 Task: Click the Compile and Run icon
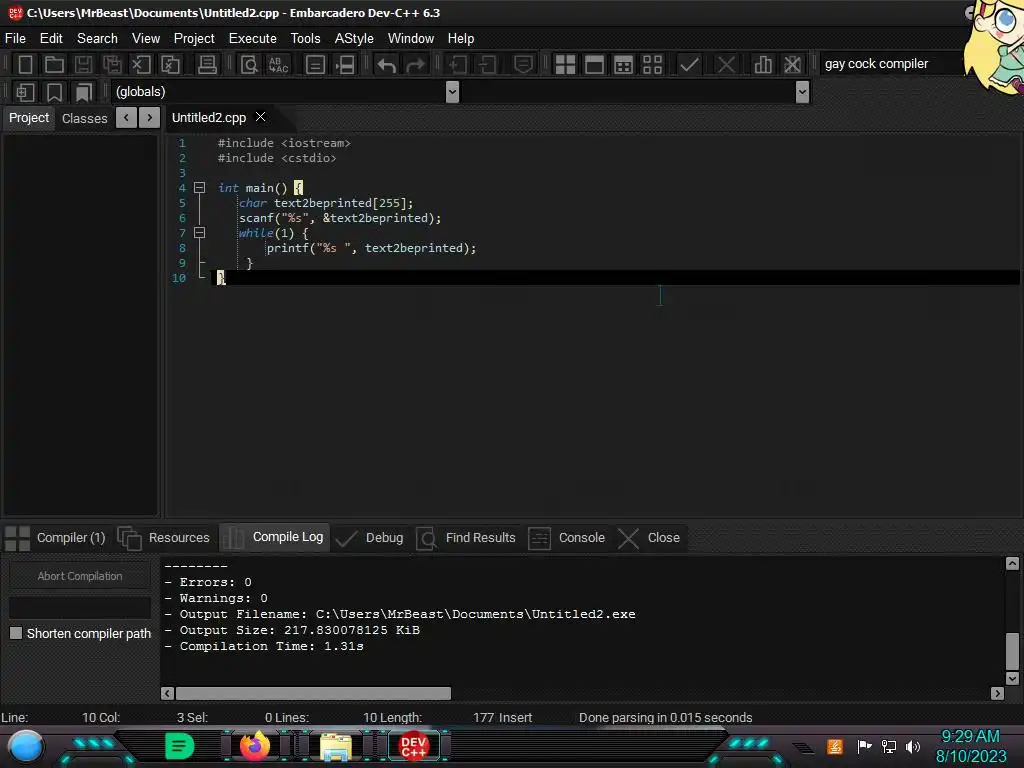624,64
